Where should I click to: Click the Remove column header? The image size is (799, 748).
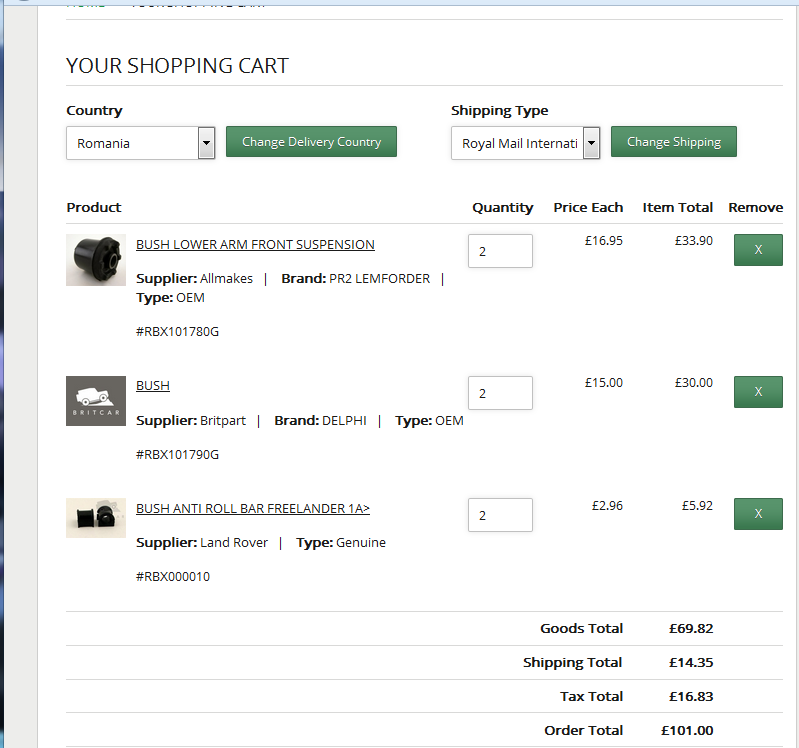pyautogui.click(x=756, y=208)
